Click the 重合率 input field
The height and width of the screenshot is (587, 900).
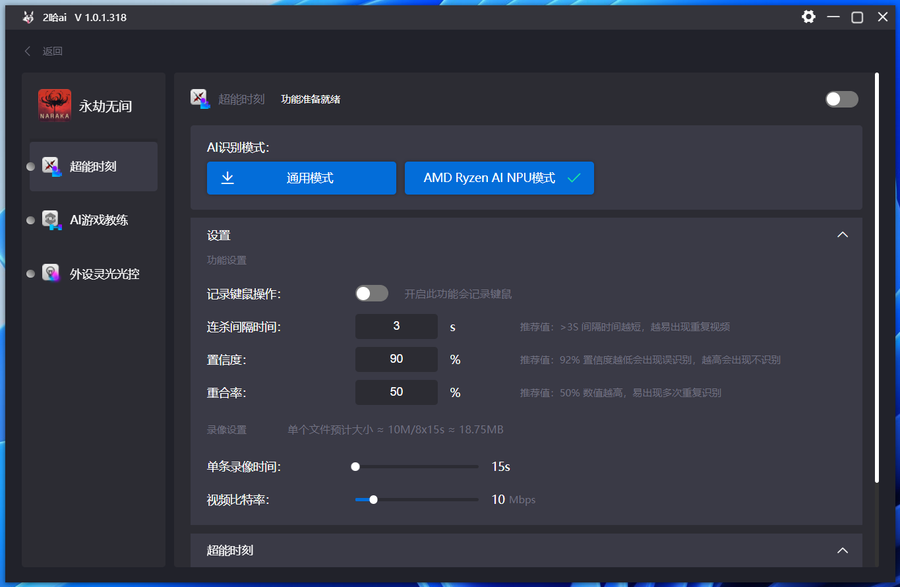396,392
